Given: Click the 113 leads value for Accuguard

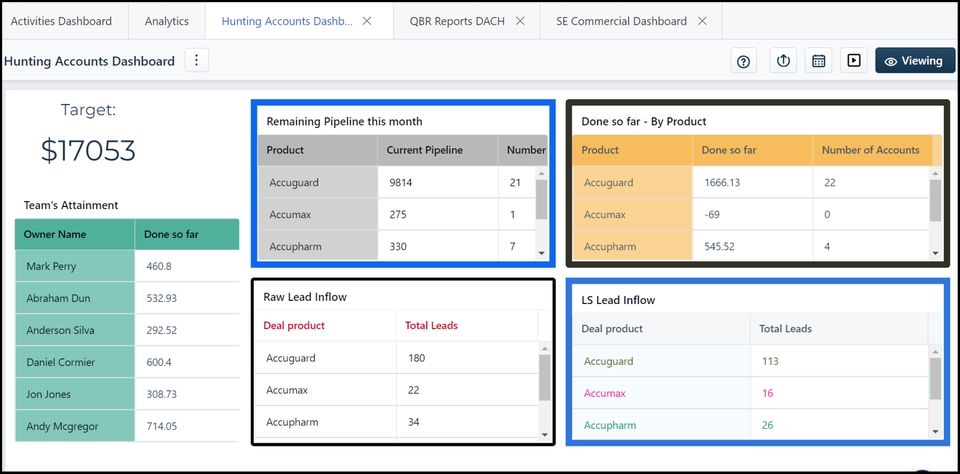Looking at the screenshot, I should tap(770, 361).
